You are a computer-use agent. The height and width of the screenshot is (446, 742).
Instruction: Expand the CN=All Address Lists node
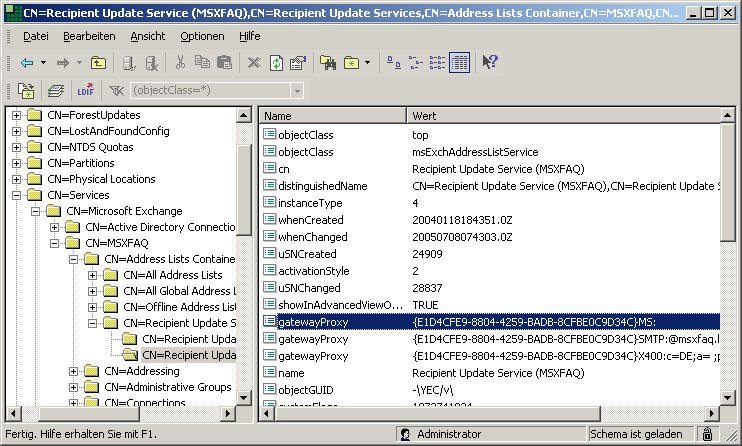pyautogui.click(x=92, y=275)
